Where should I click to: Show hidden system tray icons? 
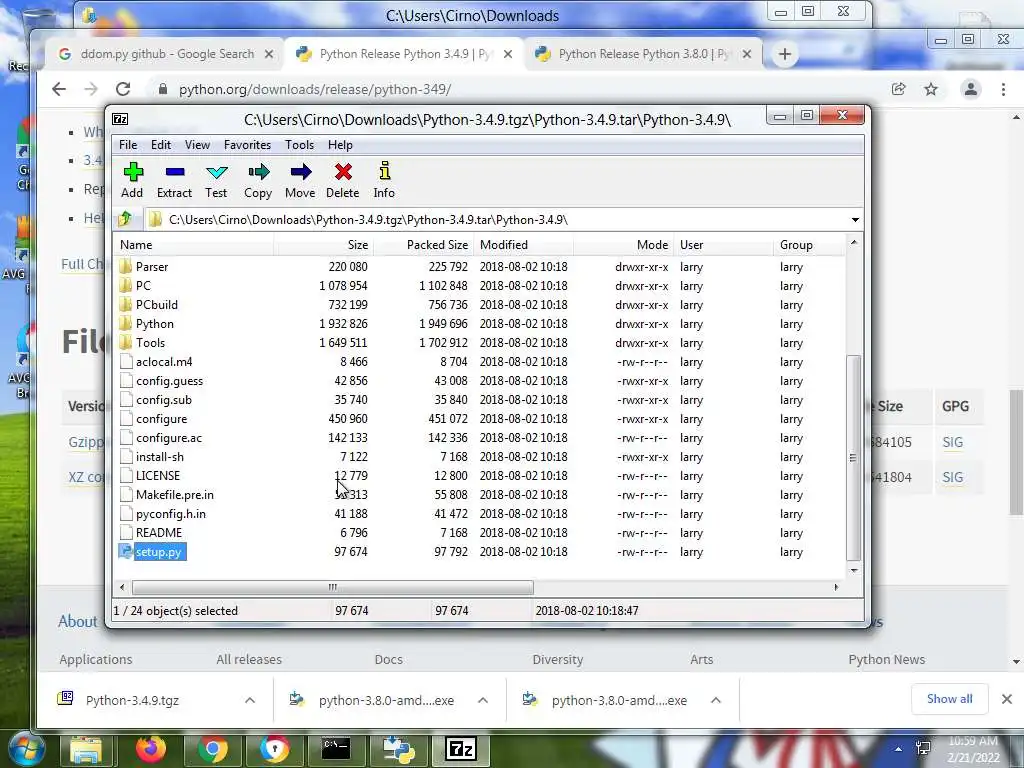[x=899, y=749]
